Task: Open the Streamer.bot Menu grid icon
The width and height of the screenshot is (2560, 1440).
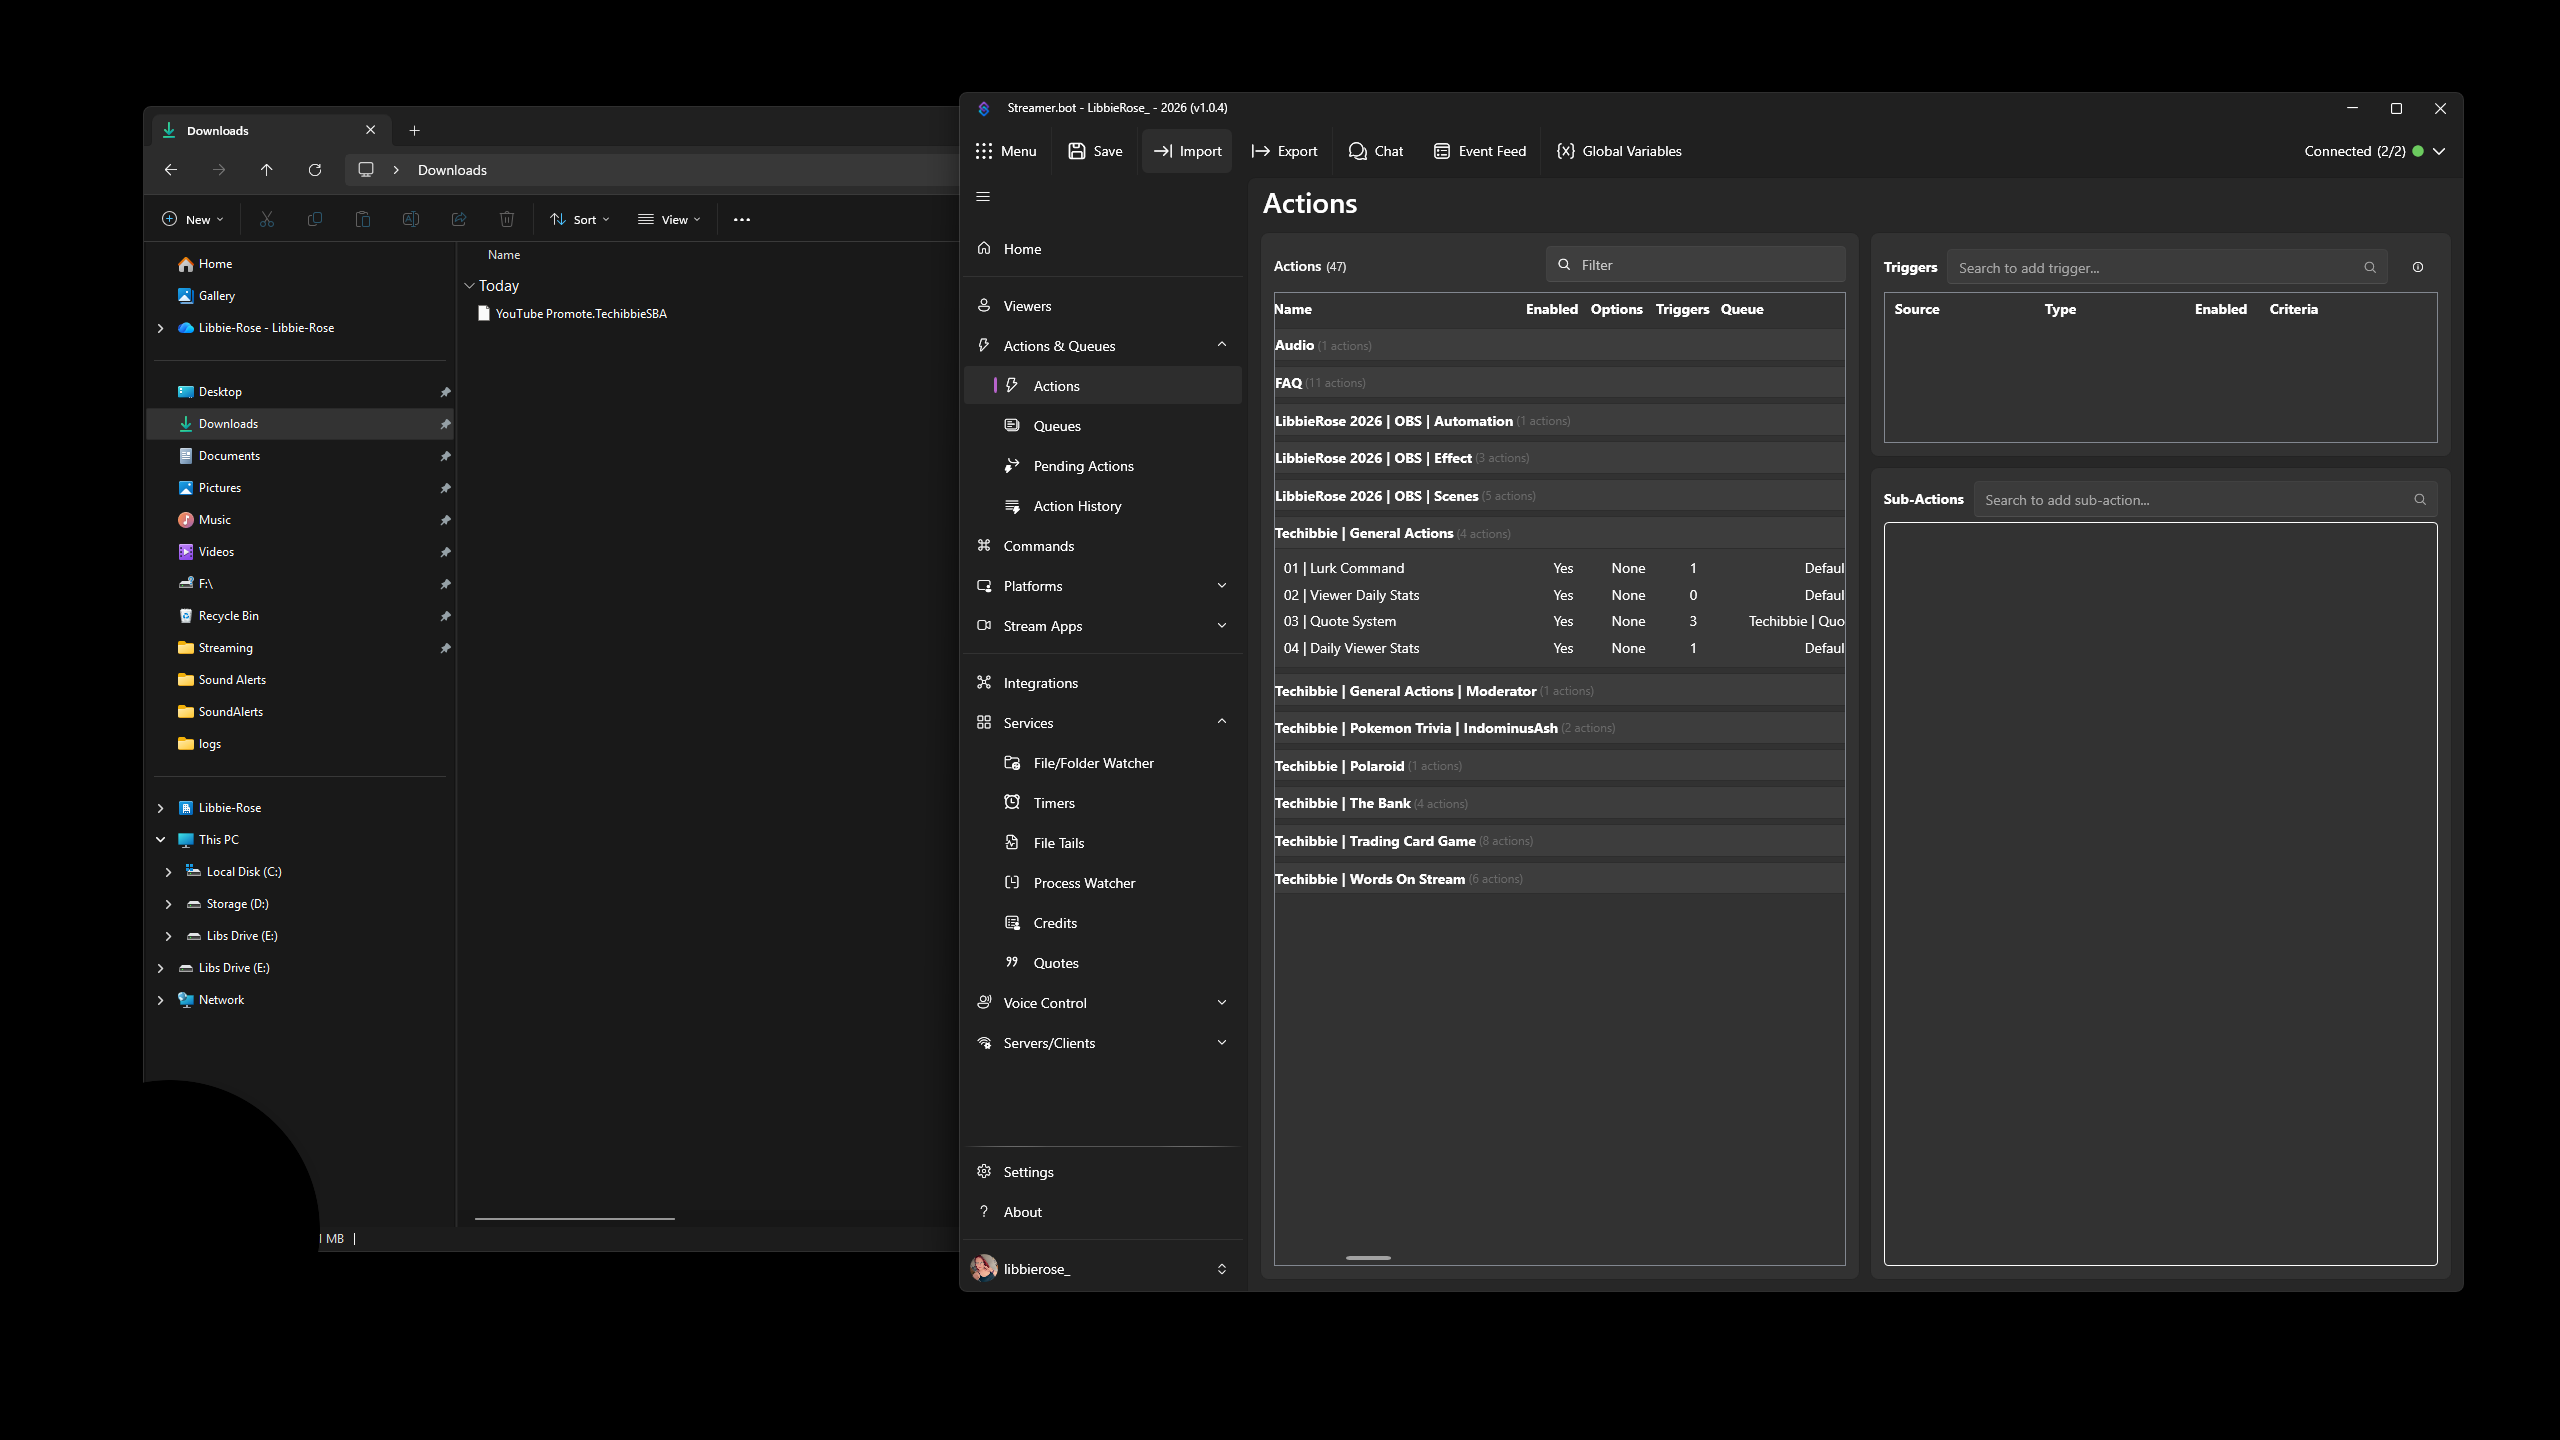Action: coord(984,151)
